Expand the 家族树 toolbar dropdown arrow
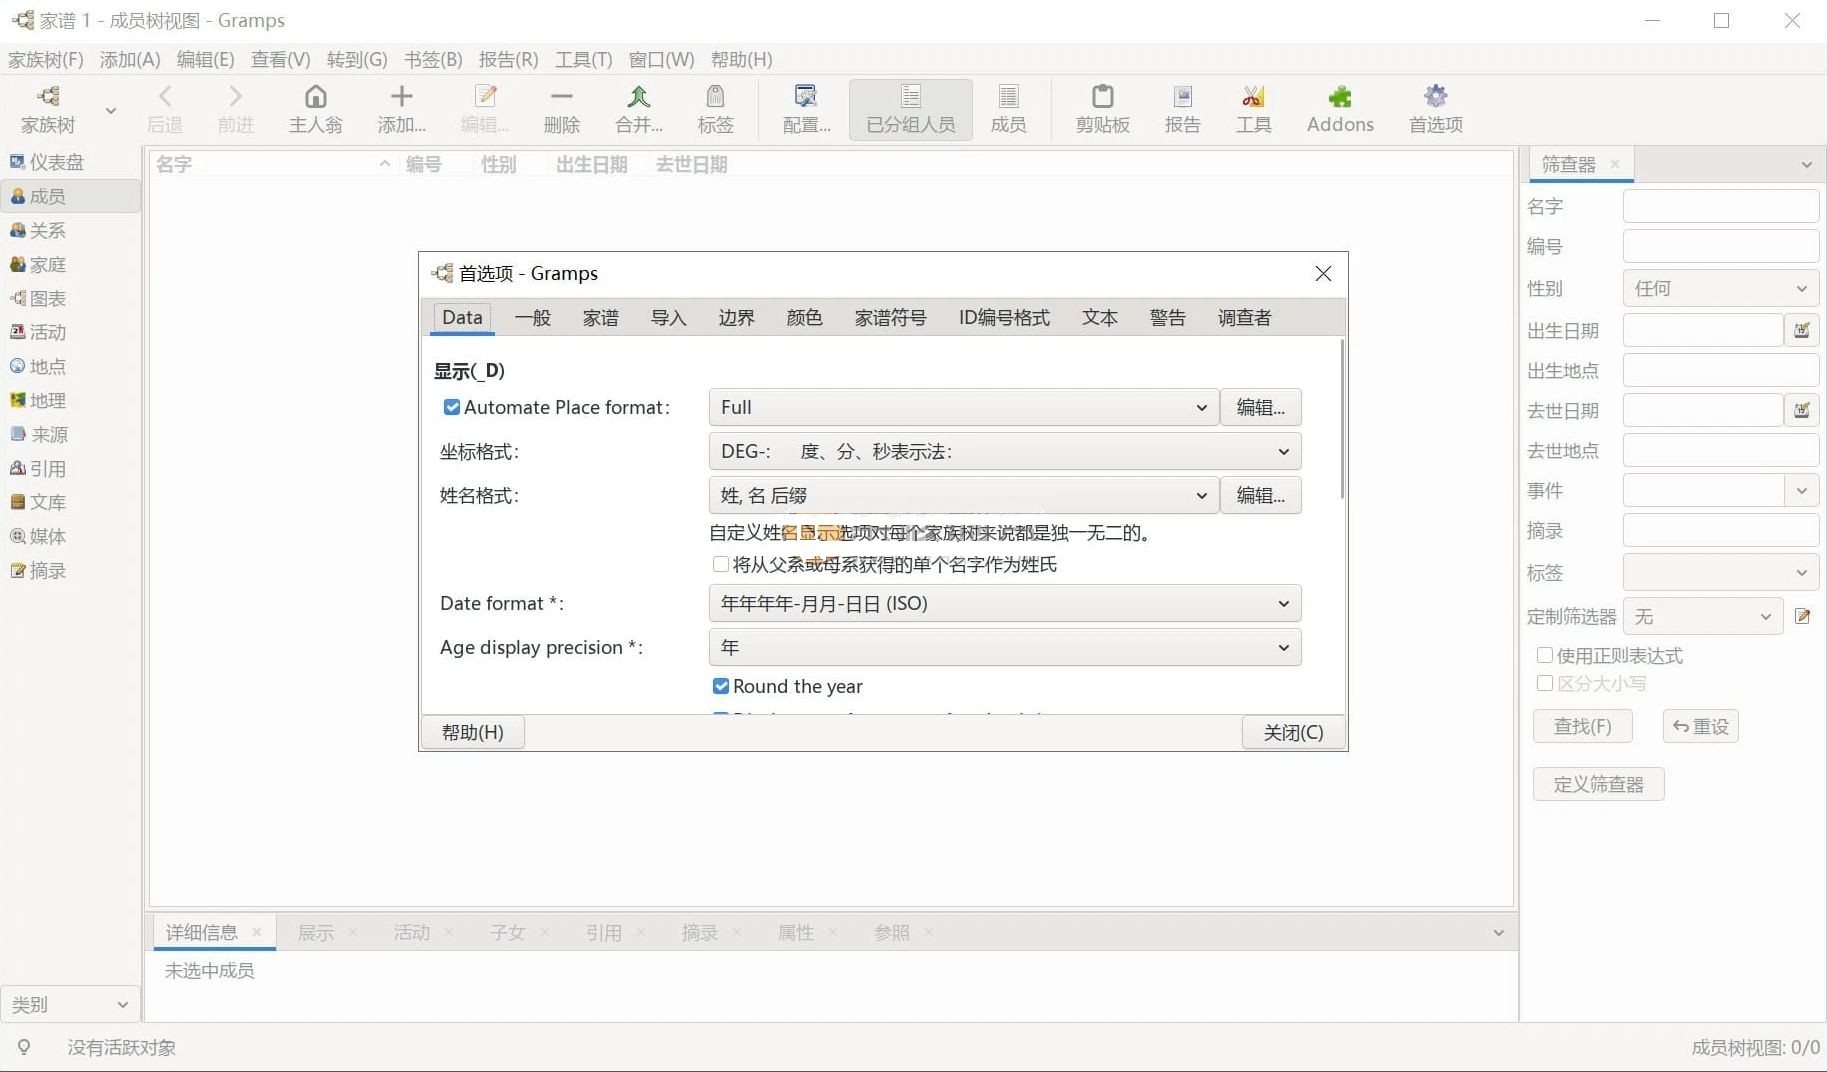Image resolution: width=1827 pixels, height=1072 pixels. coord(111,110)
